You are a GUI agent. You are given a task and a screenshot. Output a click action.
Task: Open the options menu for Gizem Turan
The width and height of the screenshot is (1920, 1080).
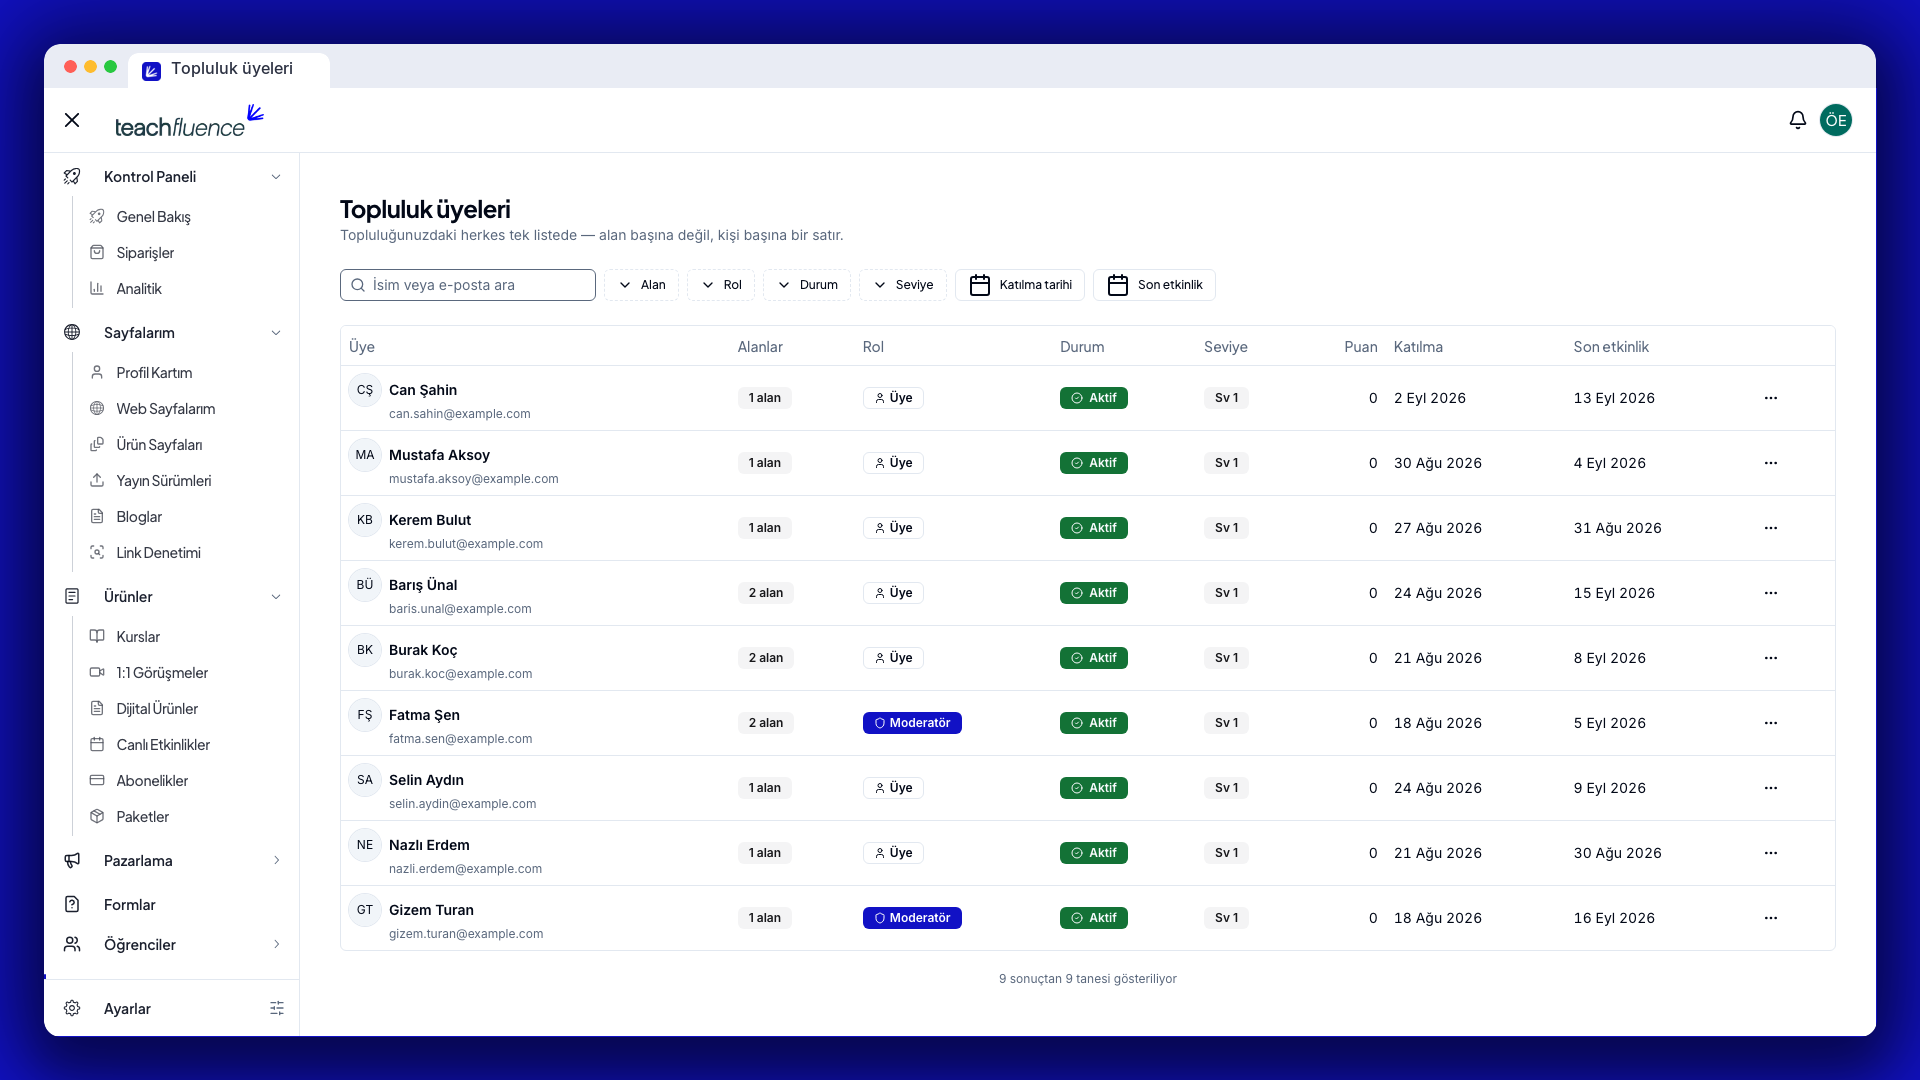(x=1770, y=918)
